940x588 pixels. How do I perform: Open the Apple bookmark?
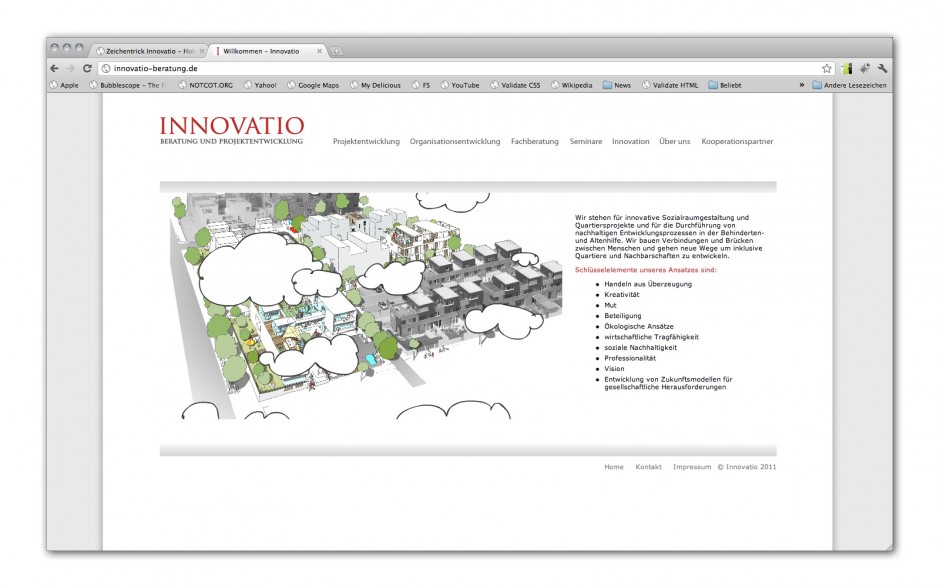point(64,85)
